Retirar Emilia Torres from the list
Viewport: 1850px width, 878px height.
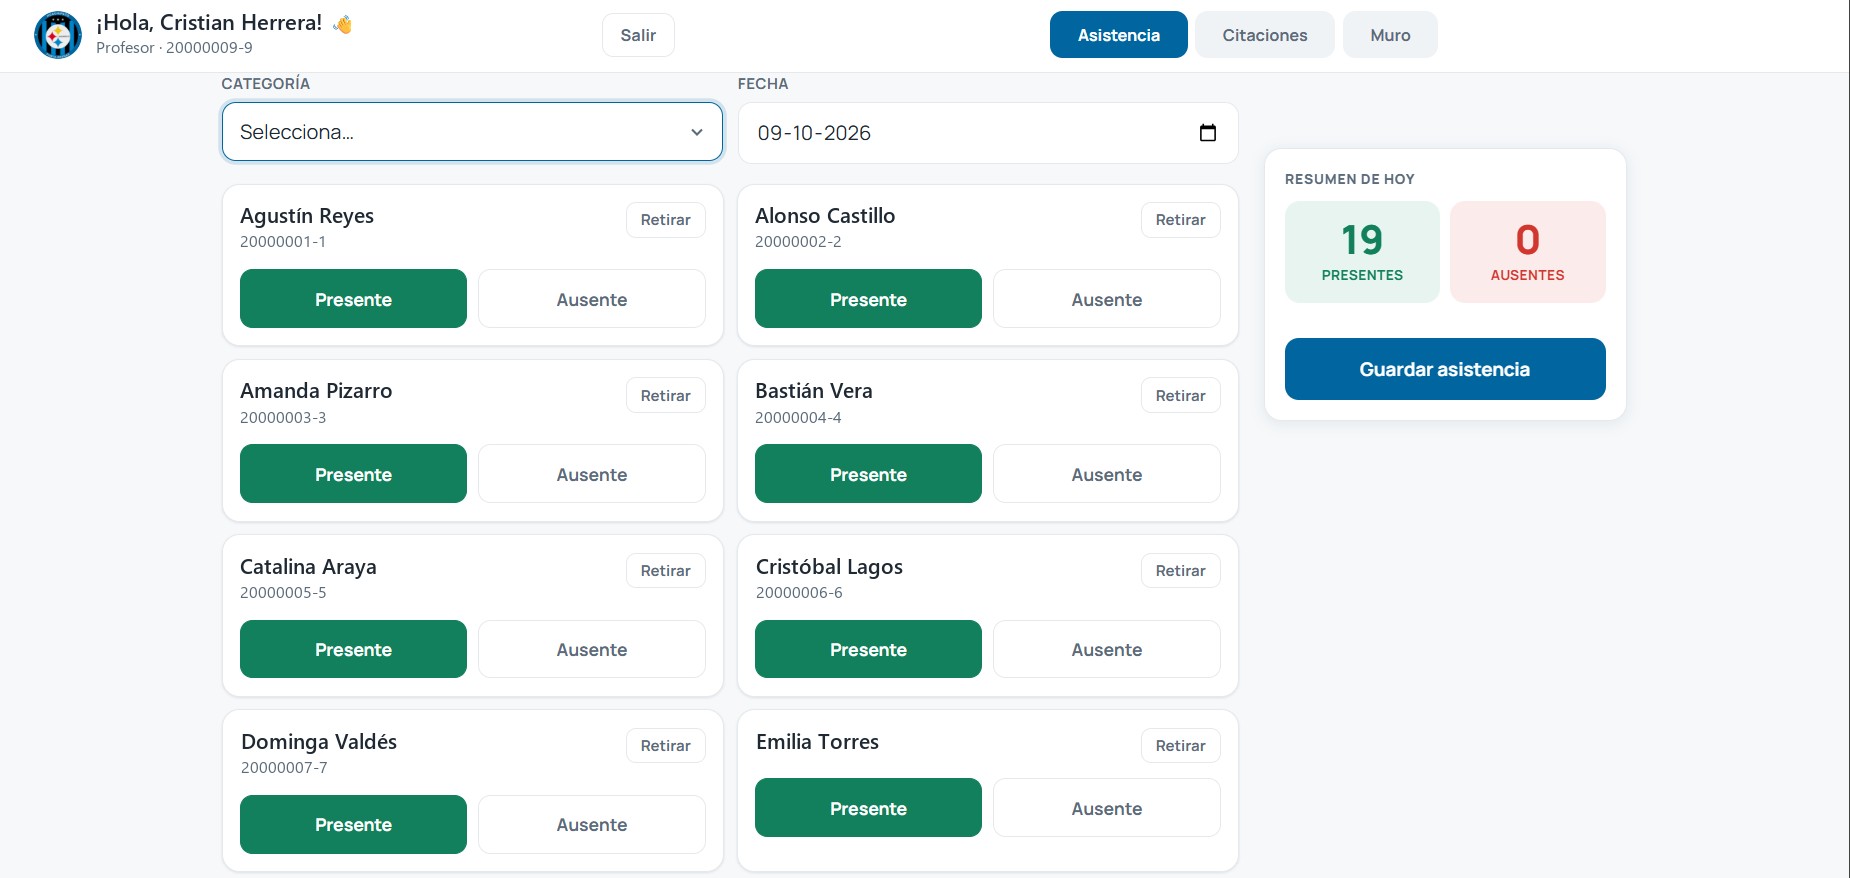click(1181, 746)
